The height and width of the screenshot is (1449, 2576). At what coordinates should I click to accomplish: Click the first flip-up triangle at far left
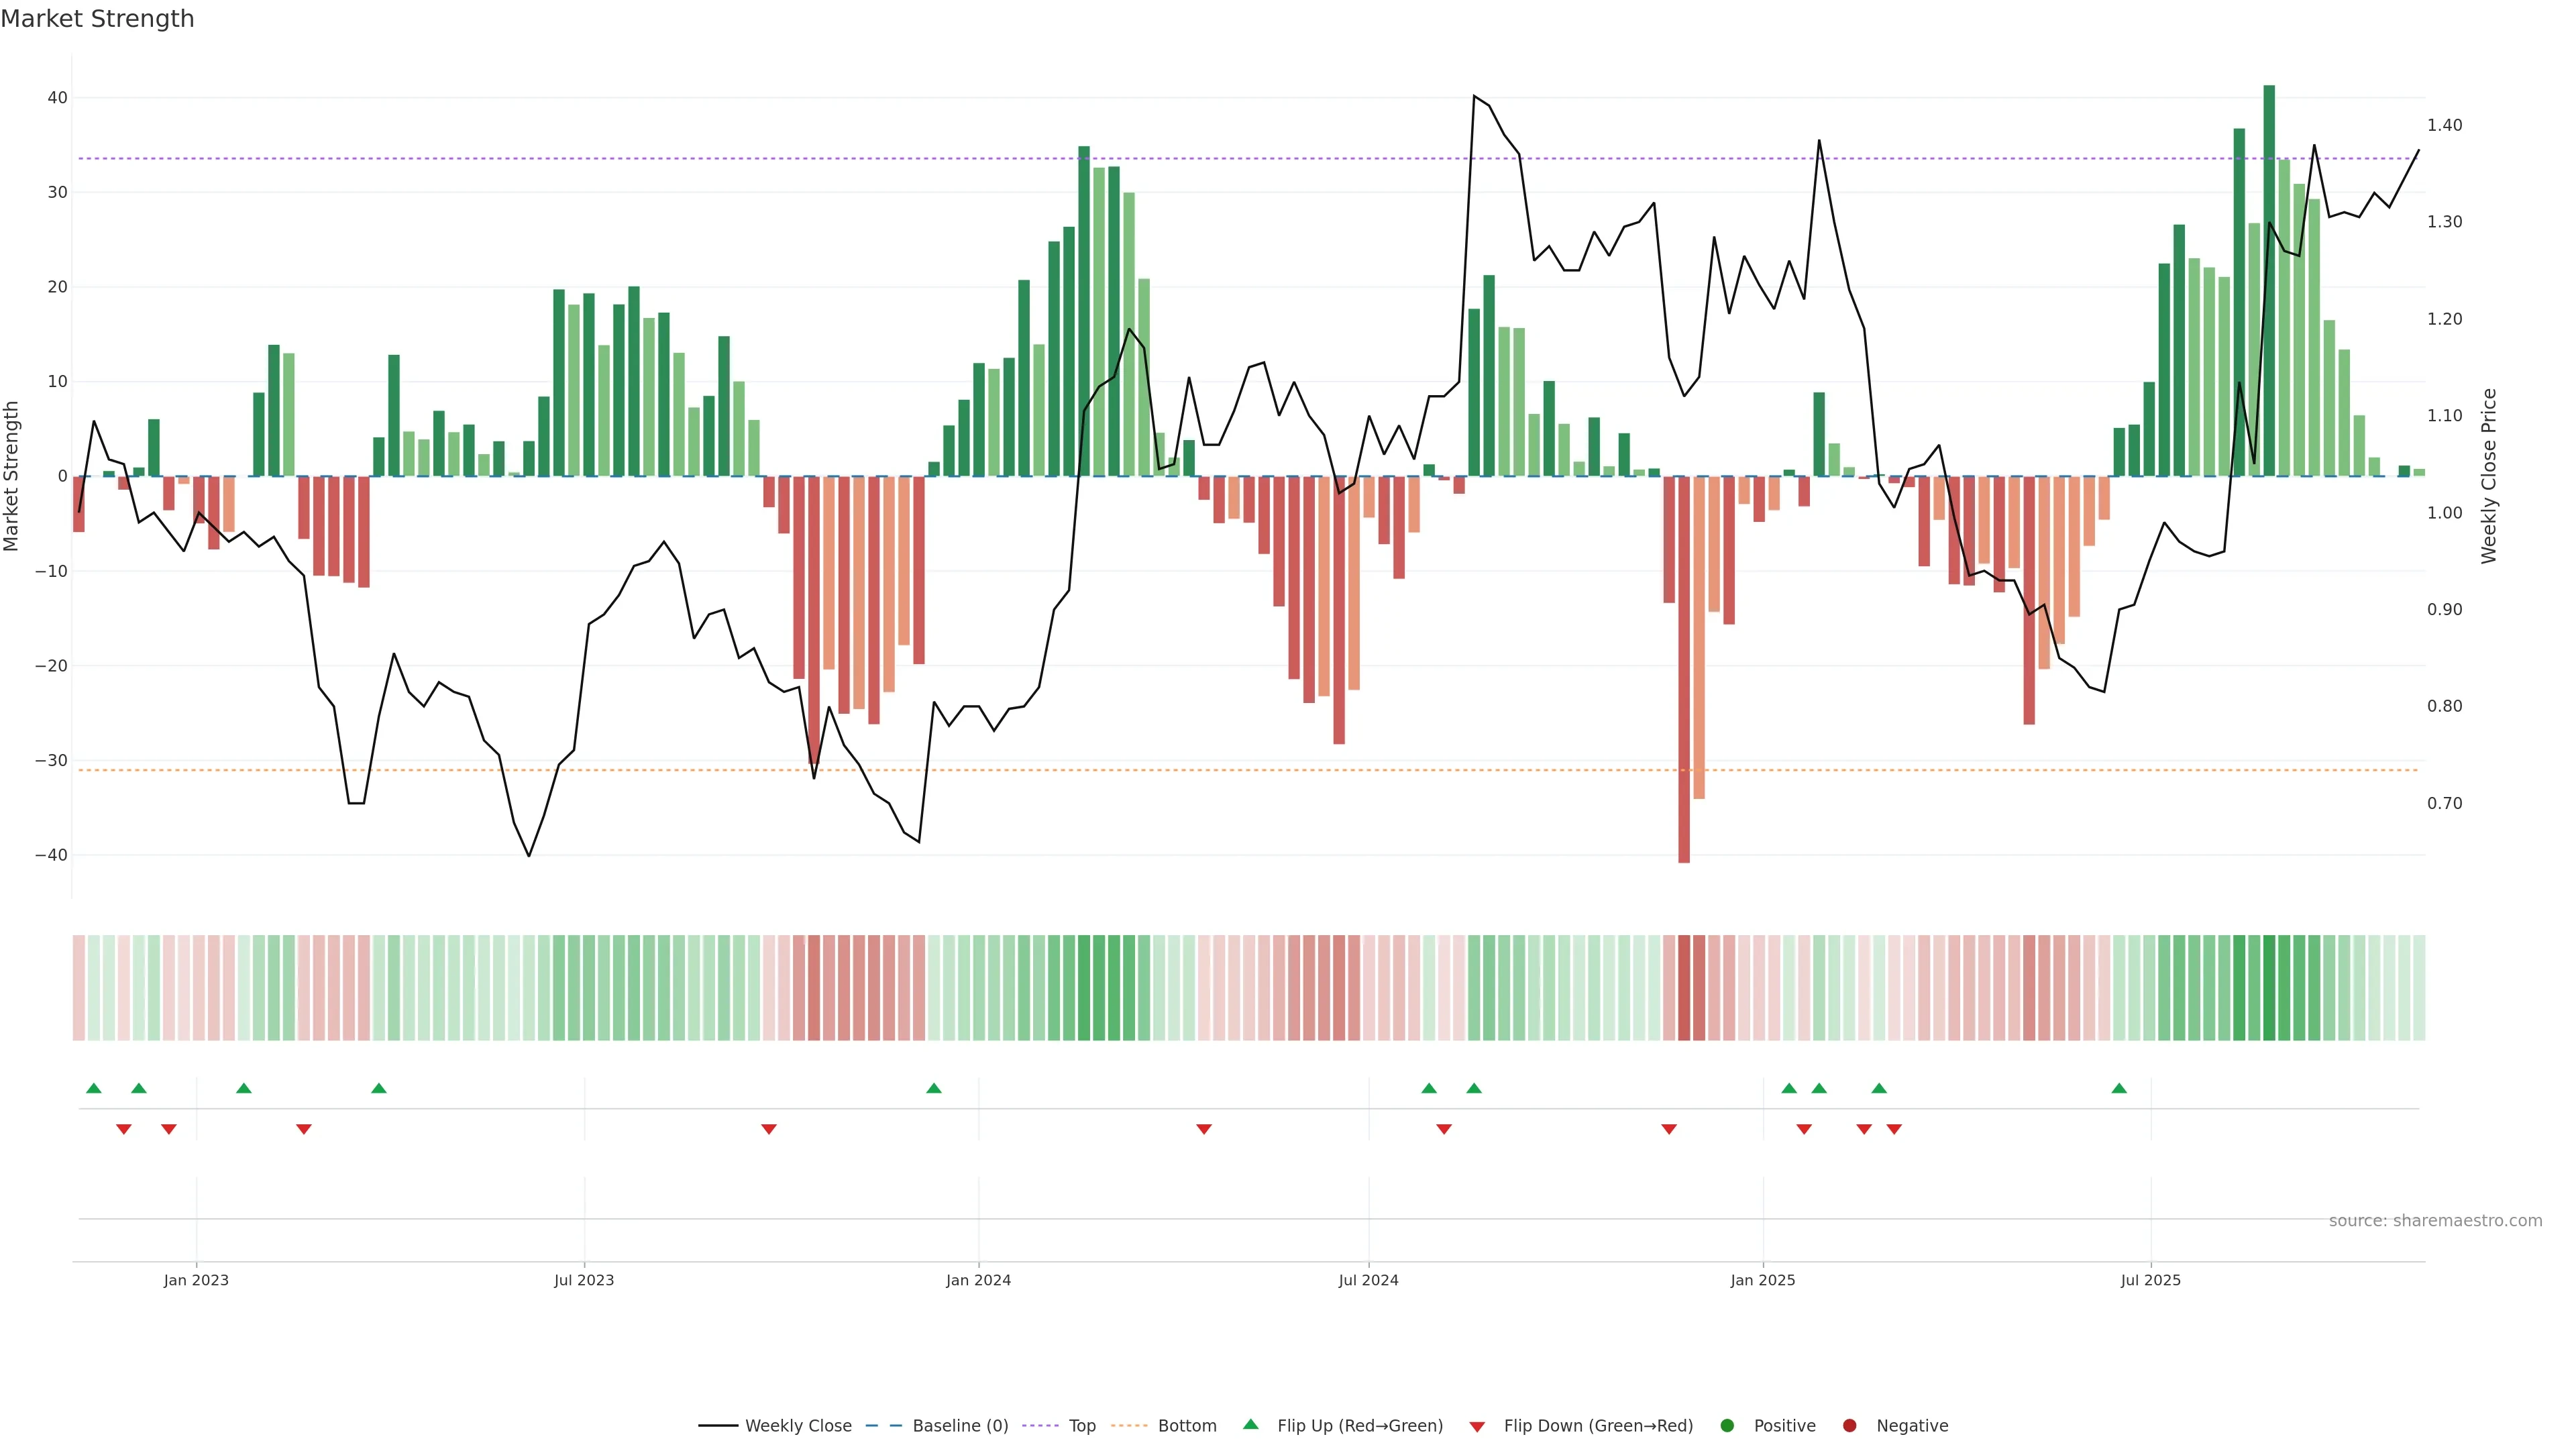tap(94, 1088)
